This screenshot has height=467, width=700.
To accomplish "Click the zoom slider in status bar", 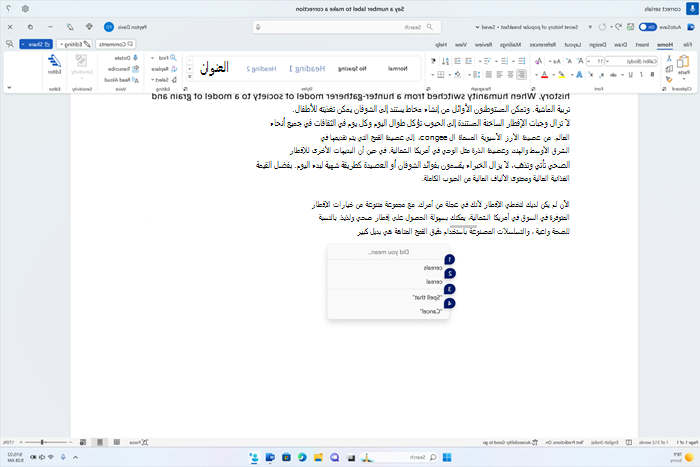I will (46, 442).
